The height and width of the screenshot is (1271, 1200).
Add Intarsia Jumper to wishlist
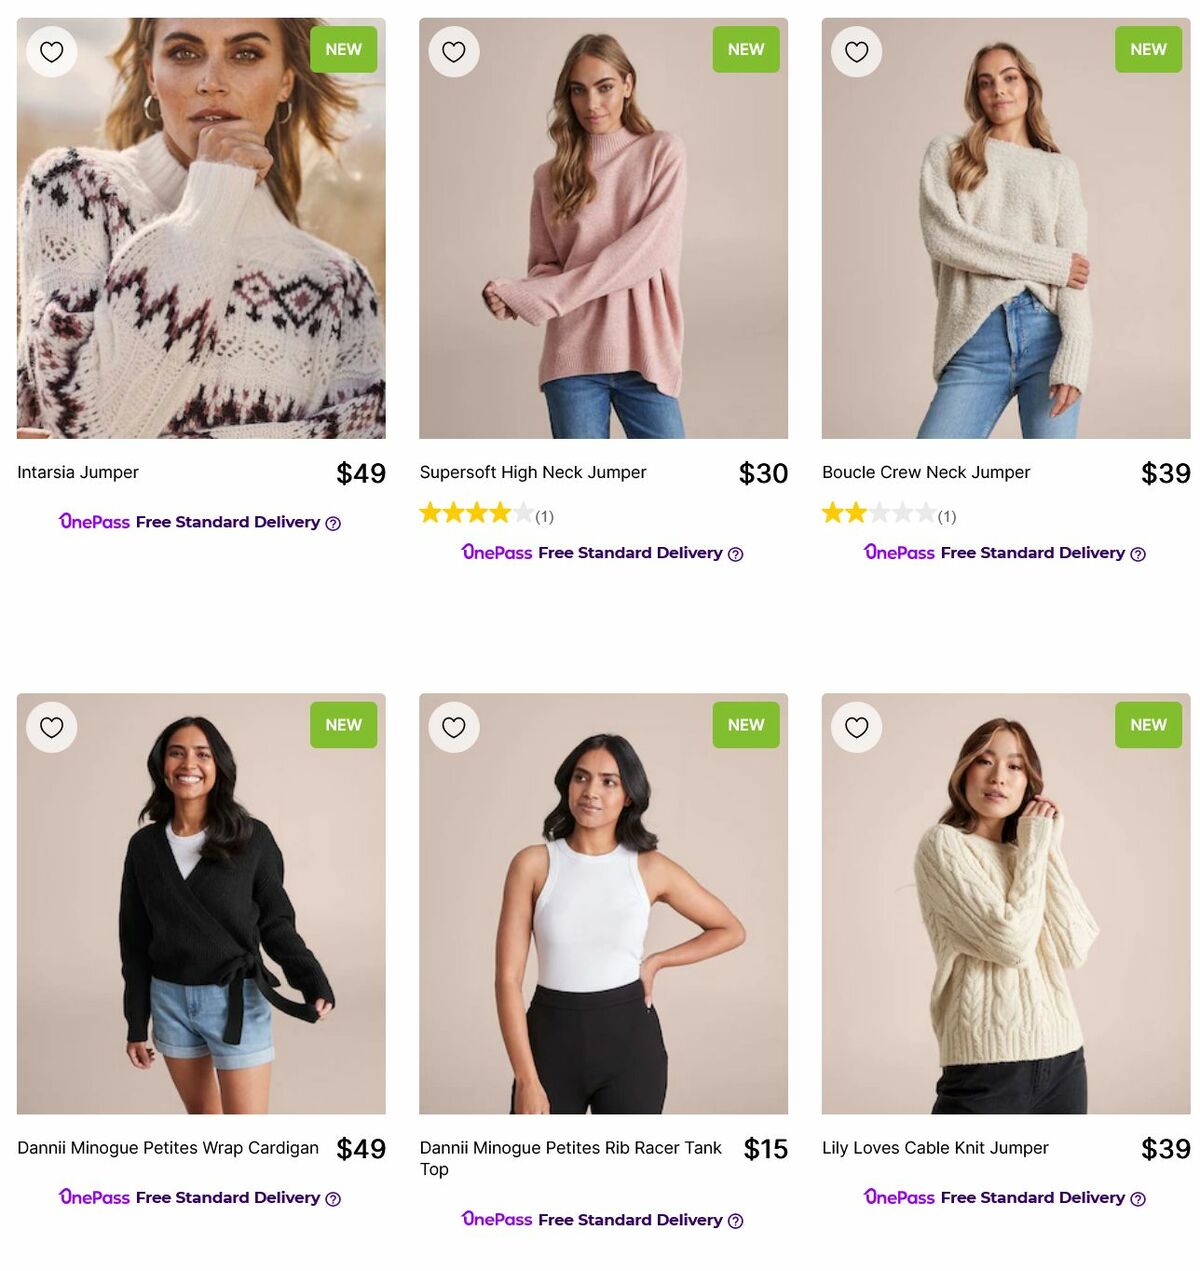coord(51,51)
